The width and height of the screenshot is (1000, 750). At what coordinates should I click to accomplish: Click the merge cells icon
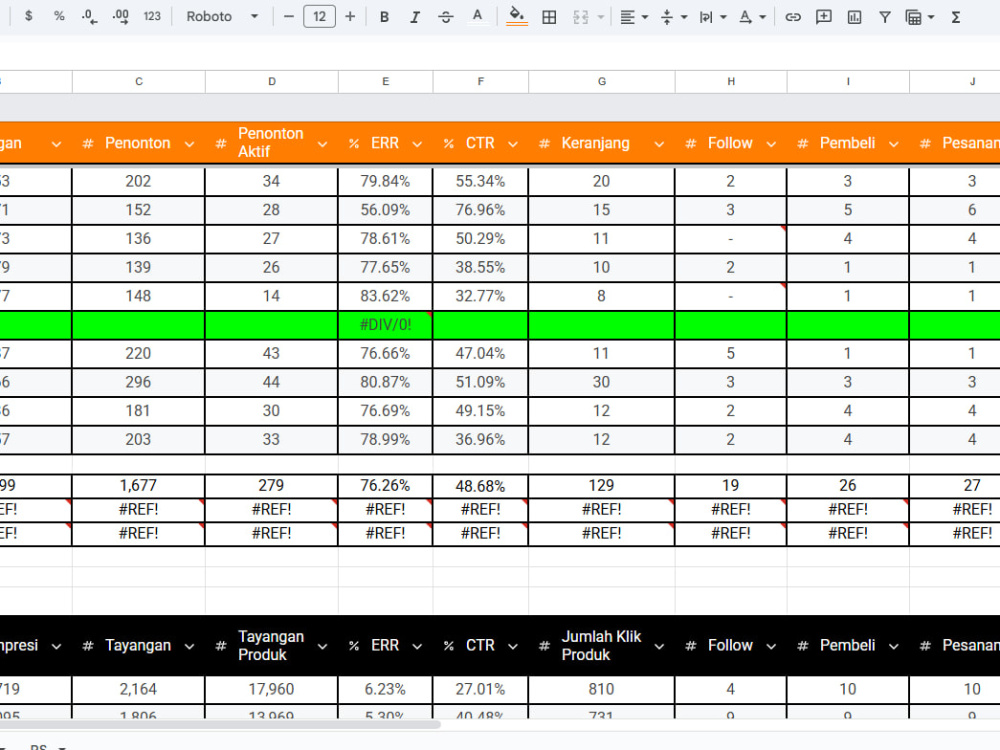580,17
